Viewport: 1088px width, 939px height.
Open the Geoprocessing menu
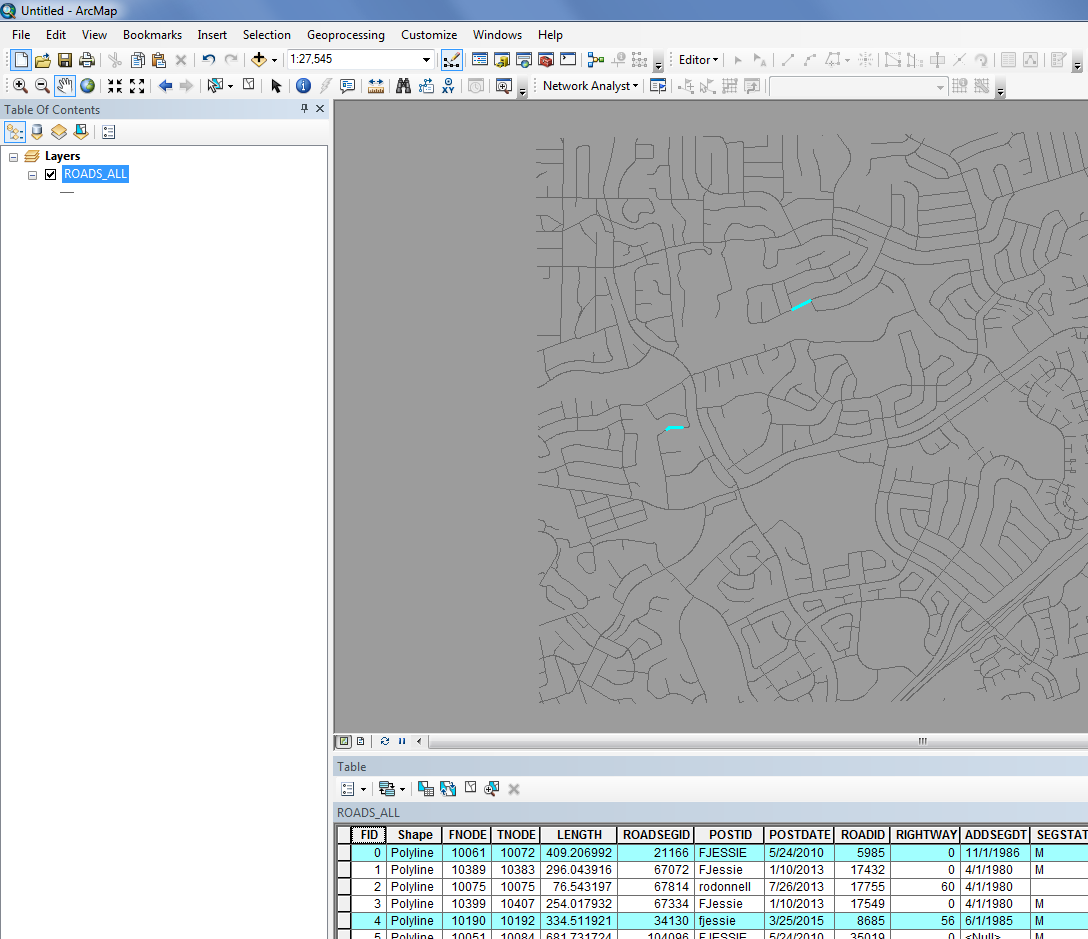pos(345,35)
